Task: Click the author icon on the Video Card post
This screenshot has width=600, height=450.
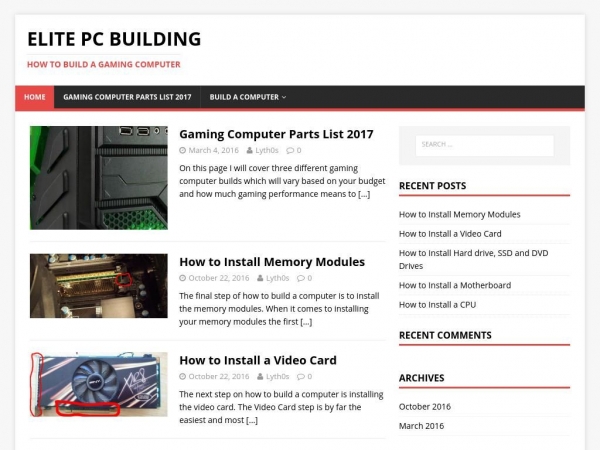Action: (x=260, y=377)
